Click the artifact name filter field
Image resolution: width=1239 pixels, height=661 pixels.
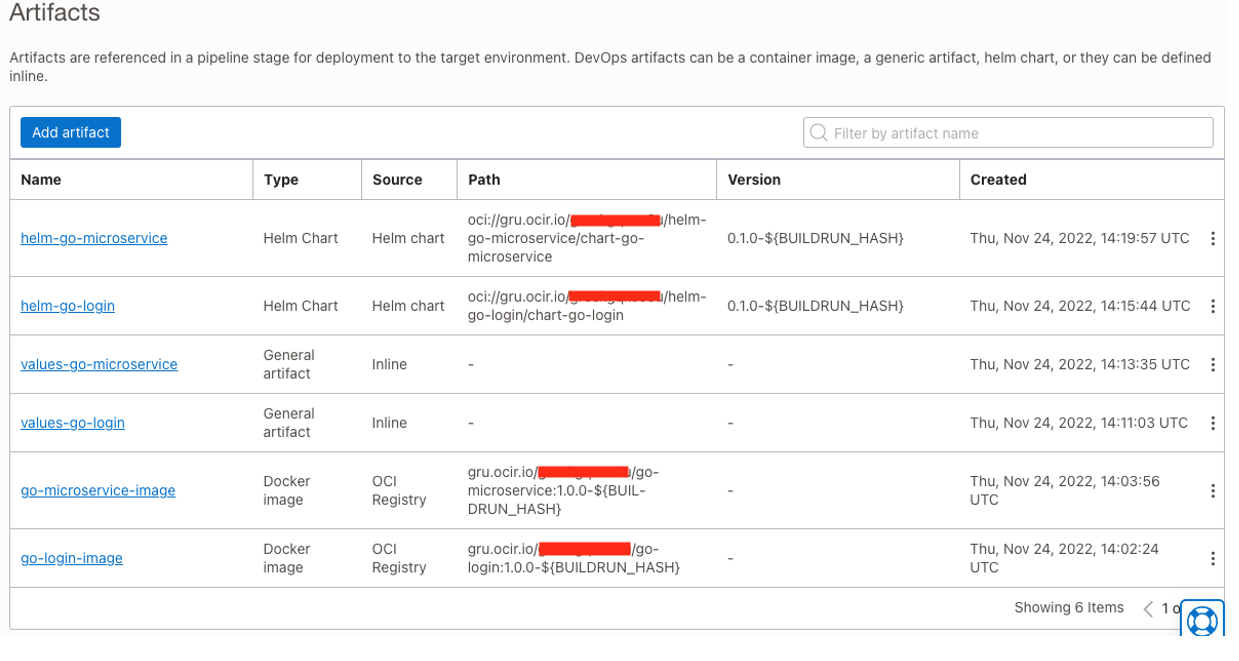1007,132
